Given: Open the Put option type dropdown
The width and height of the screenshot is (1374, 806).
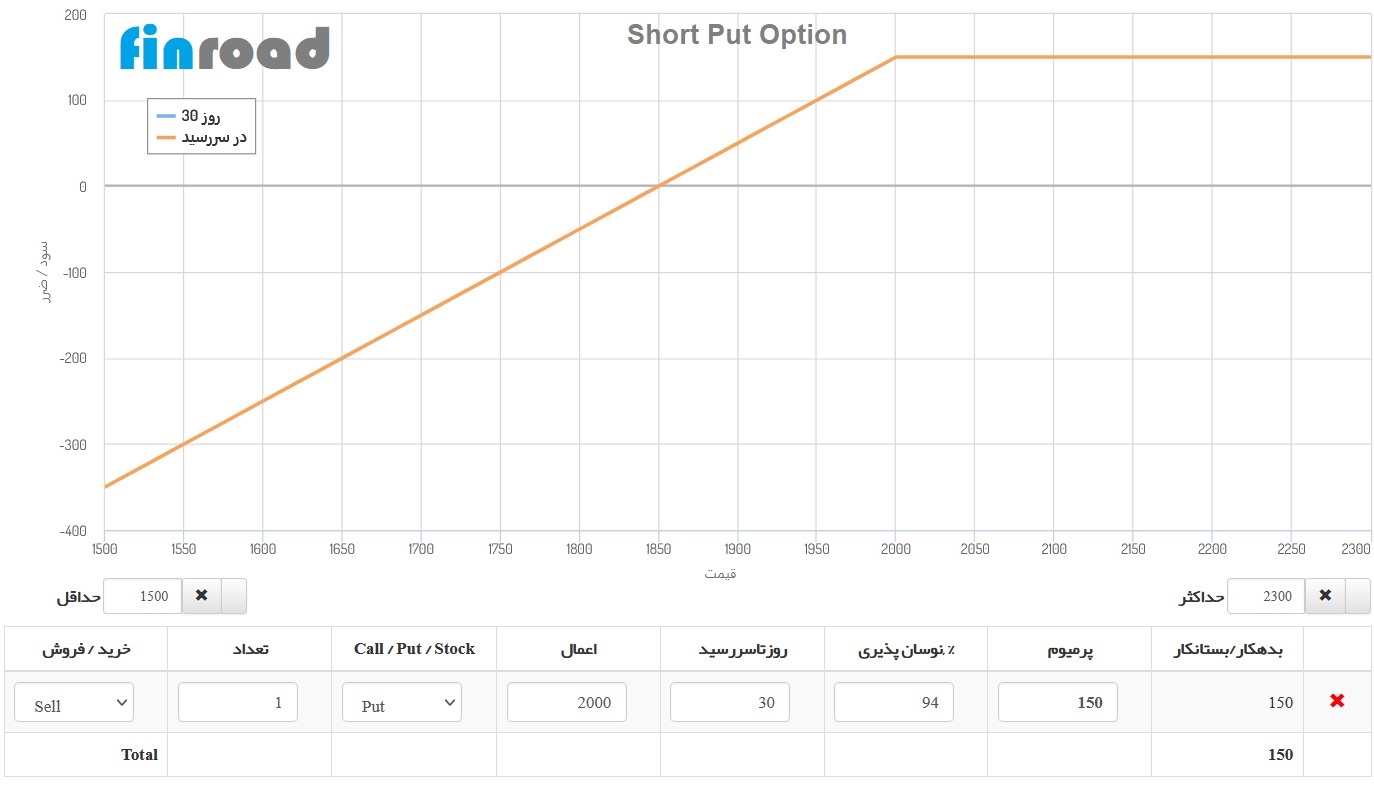Looking at the screenshot, I should pos(401,703).
